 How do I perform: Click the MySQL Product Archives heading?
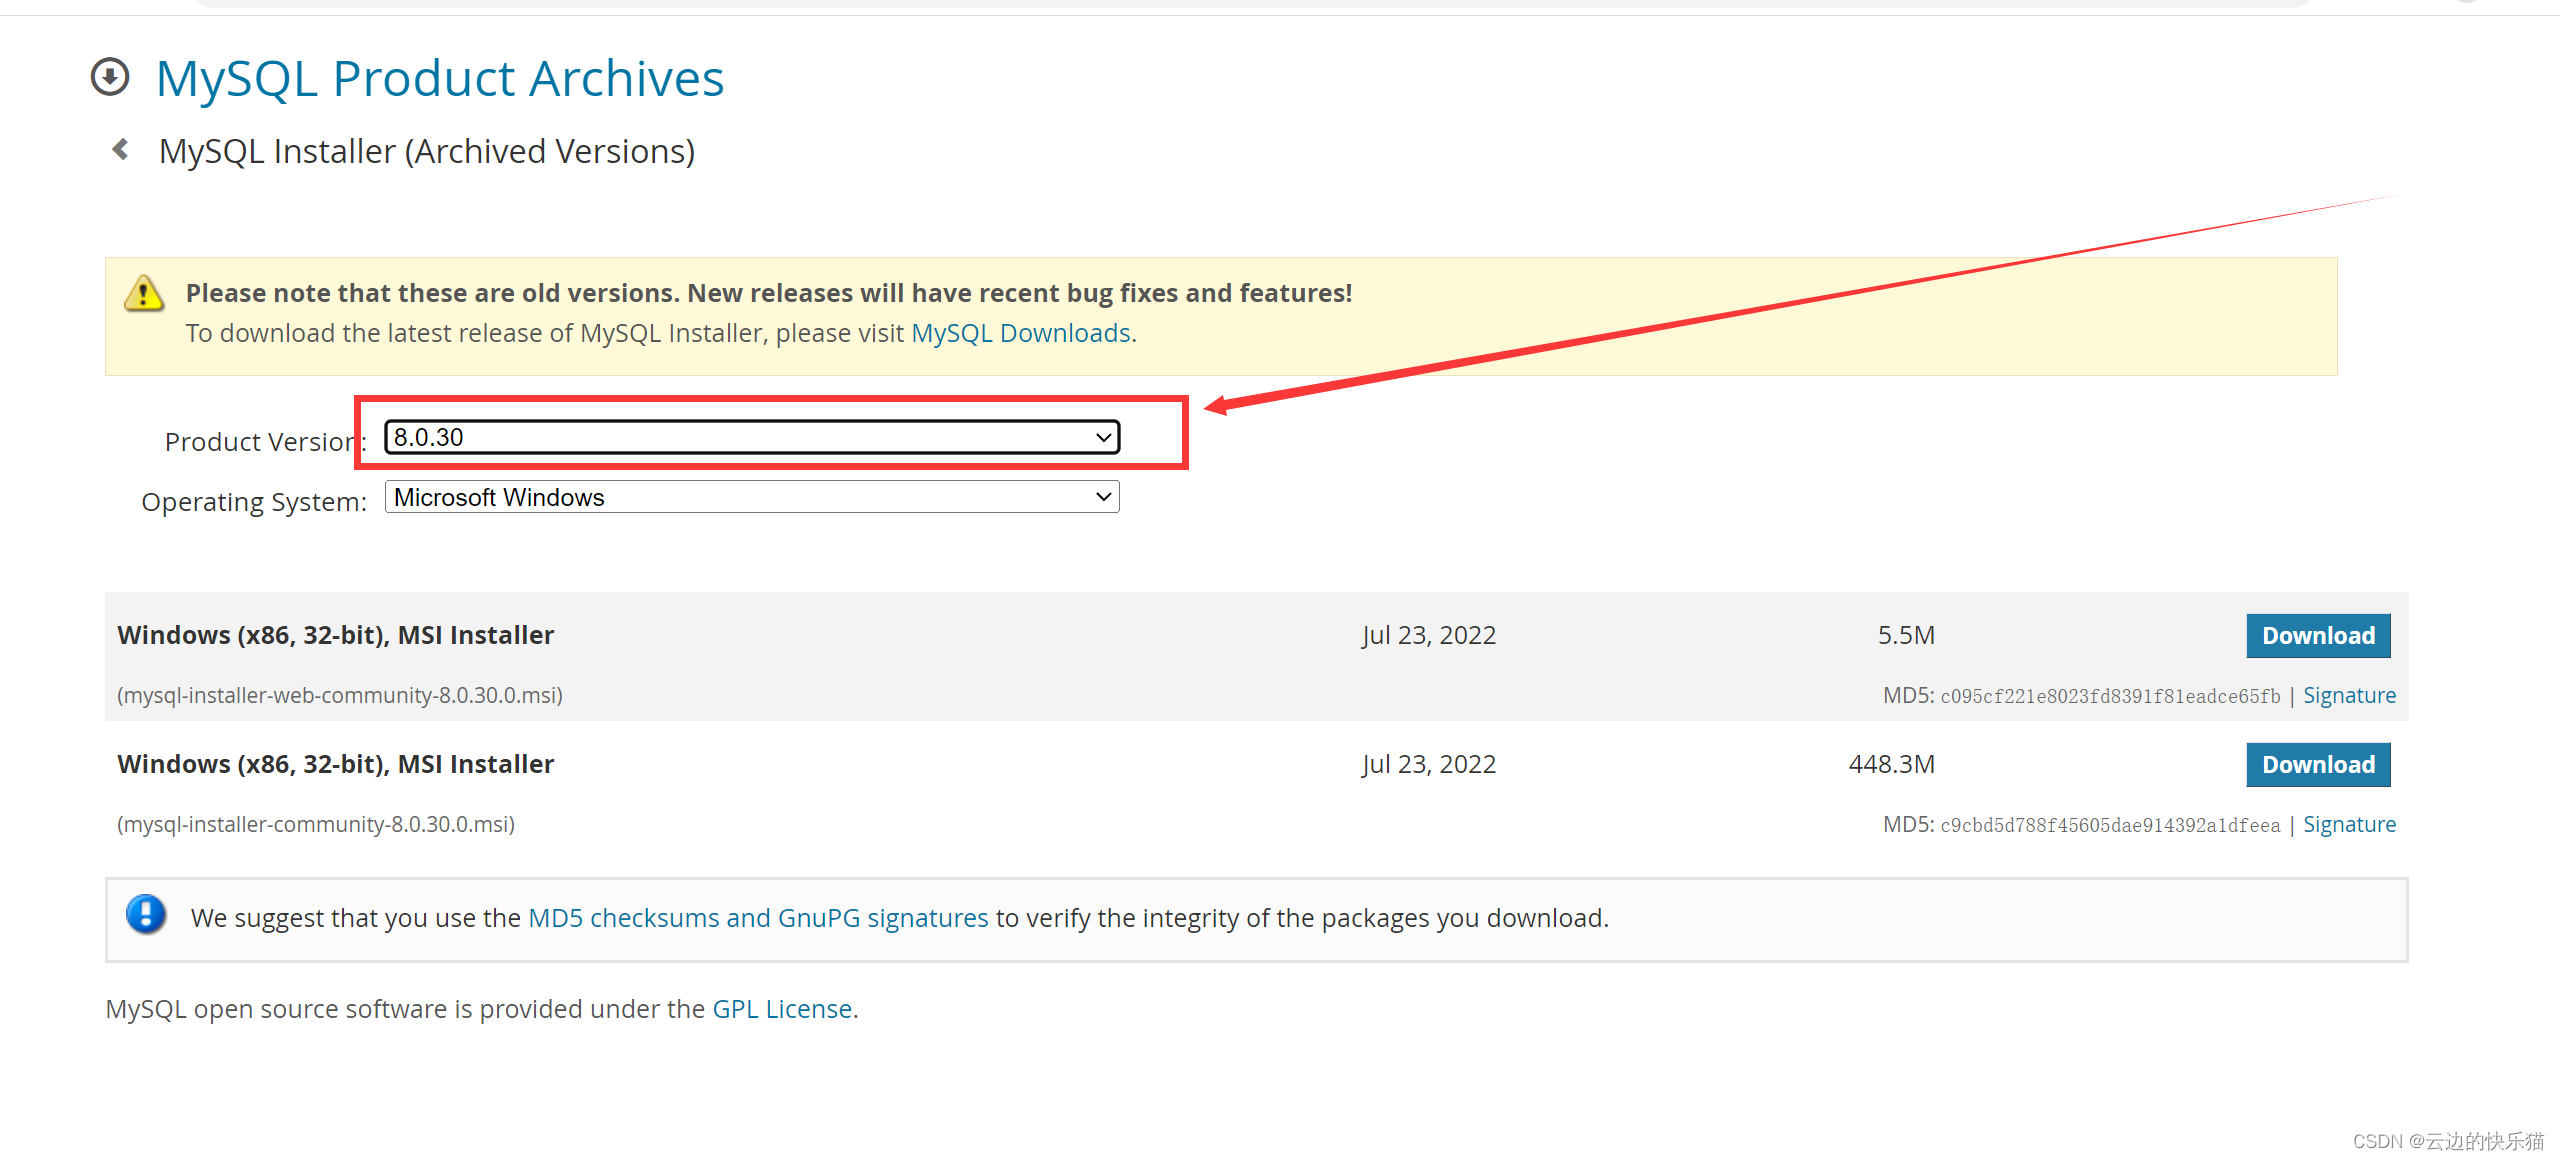pyautogui.click(x=440, y=78)
